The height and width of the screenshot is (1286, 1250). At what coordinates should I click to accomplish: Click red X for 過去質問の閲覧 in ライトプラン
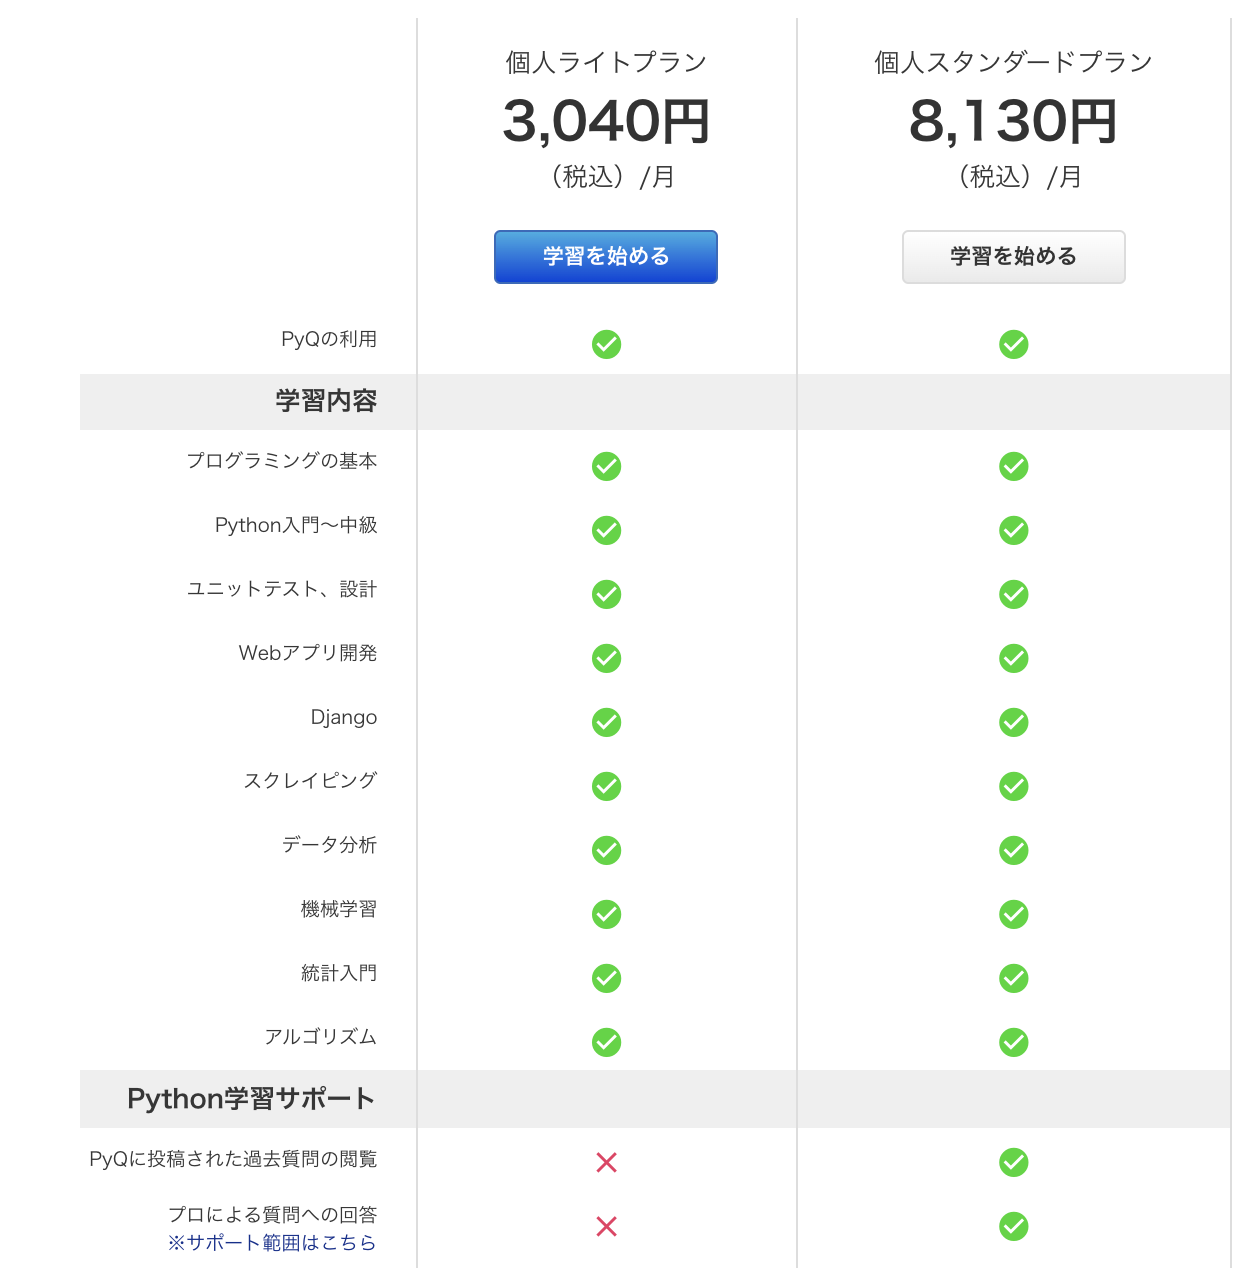point(606,1162)
